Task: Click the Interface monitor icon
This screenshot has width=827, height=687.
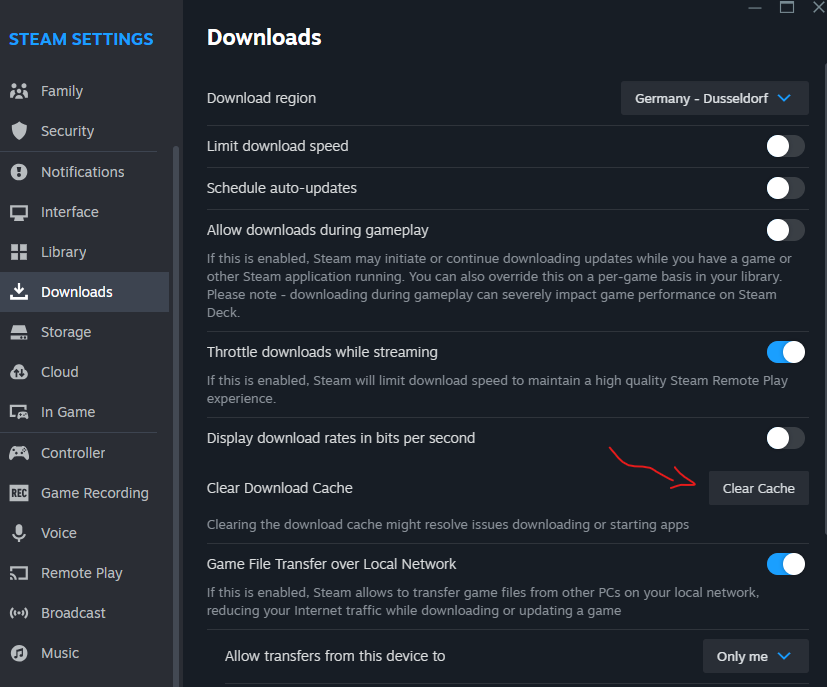Action: tap(19, 212)
